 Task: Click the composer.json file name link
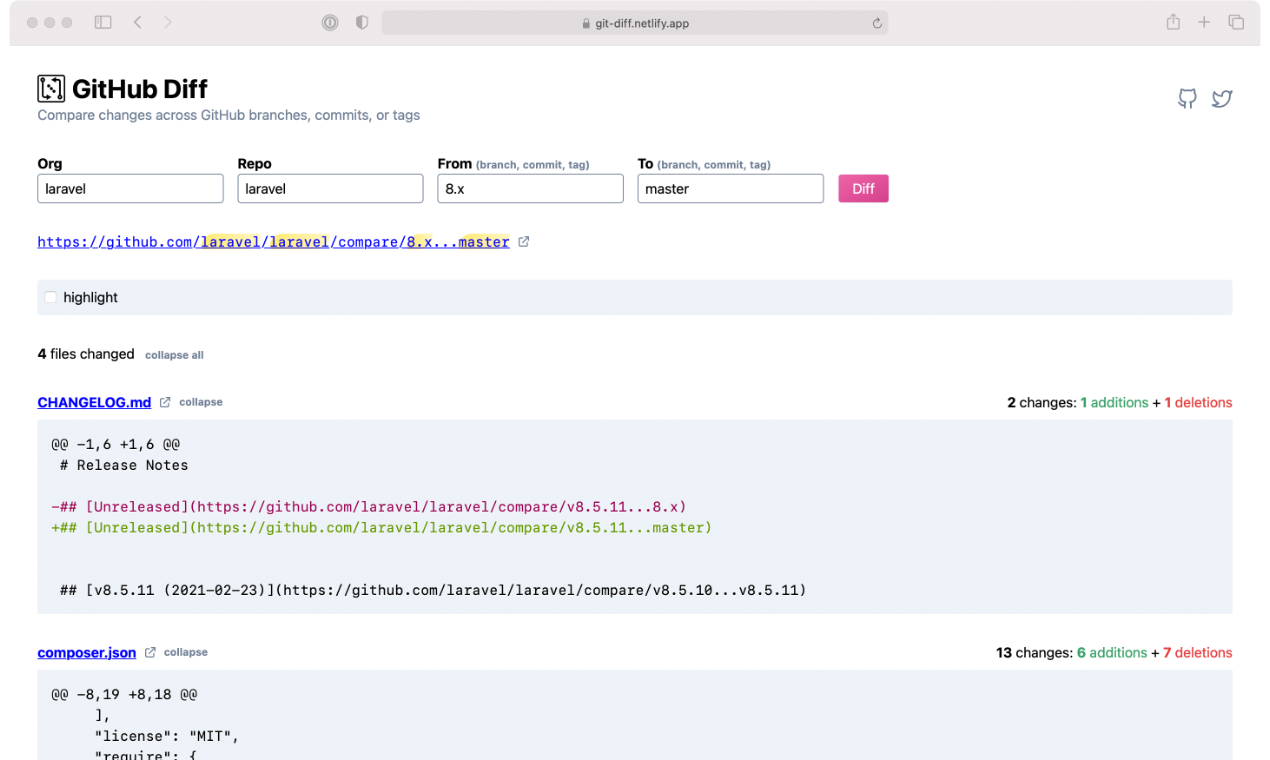[x=86, y=652]
